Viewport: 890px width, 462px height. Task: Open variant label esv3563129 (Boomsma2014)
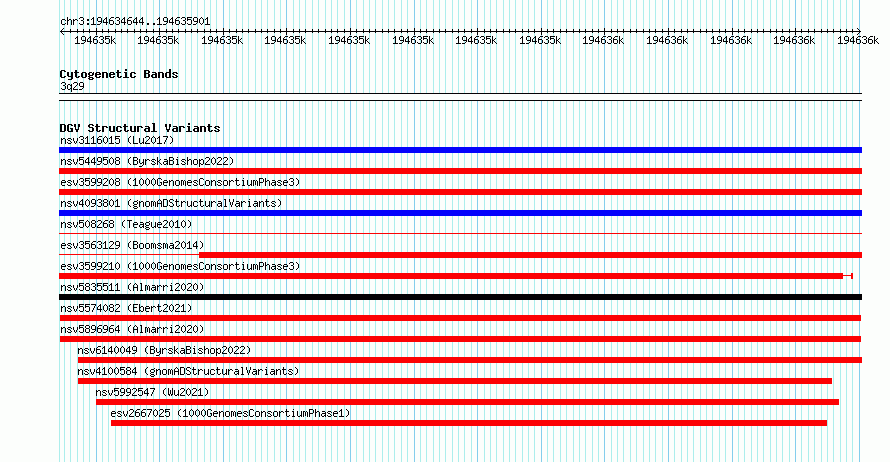(x=132, y=245)
